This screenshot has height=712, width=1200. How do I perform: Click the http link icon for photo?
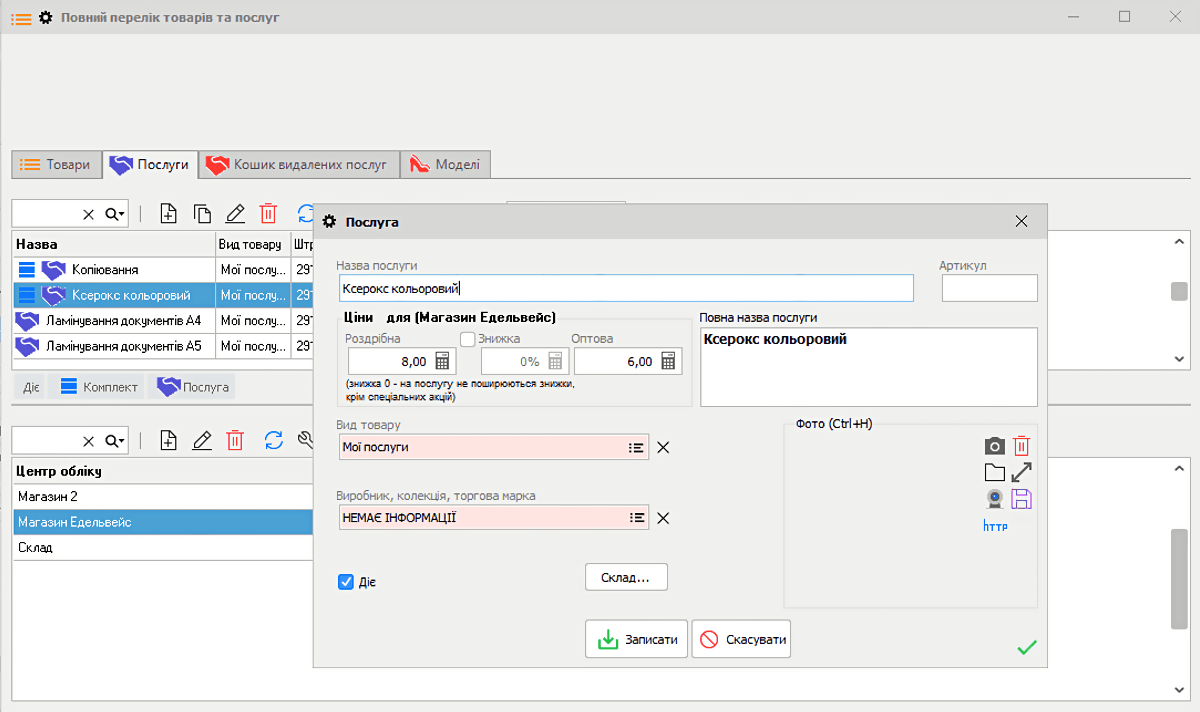996,525
